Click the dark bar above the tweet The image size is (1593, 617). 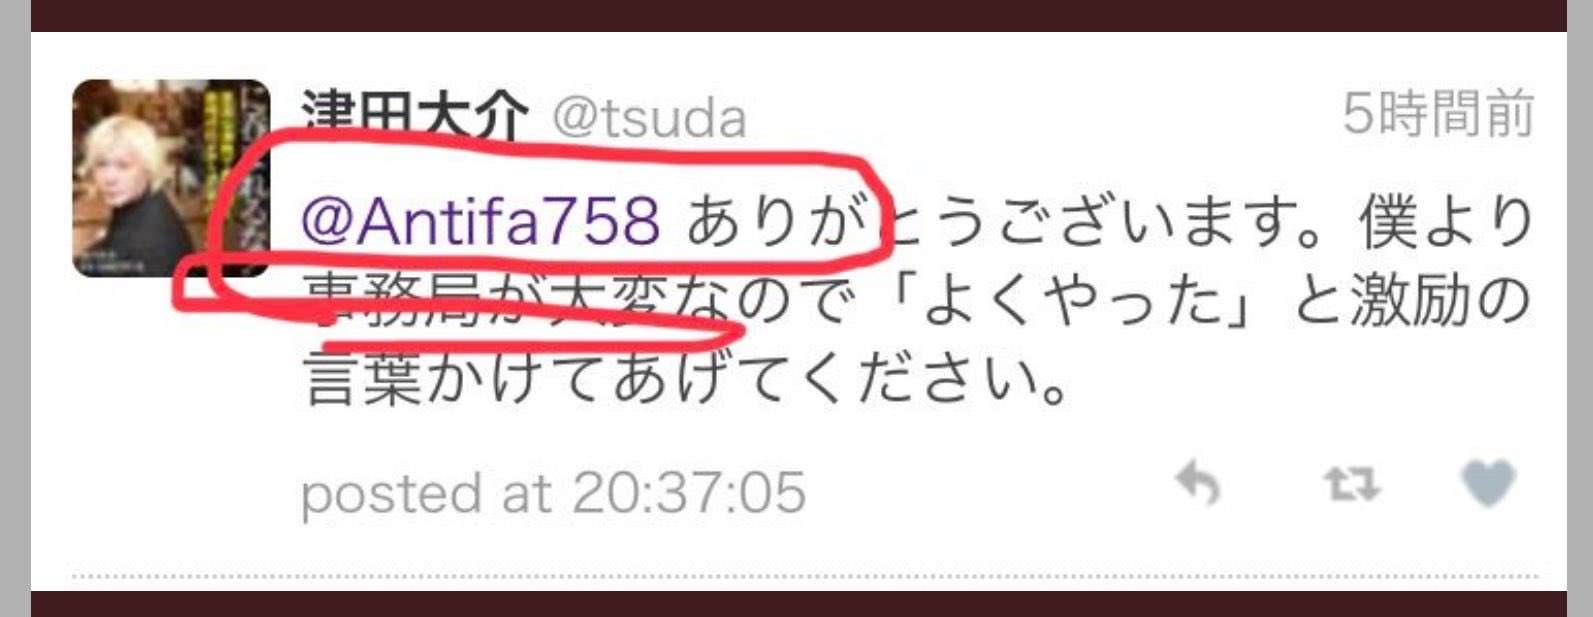[x=797, y=15]
